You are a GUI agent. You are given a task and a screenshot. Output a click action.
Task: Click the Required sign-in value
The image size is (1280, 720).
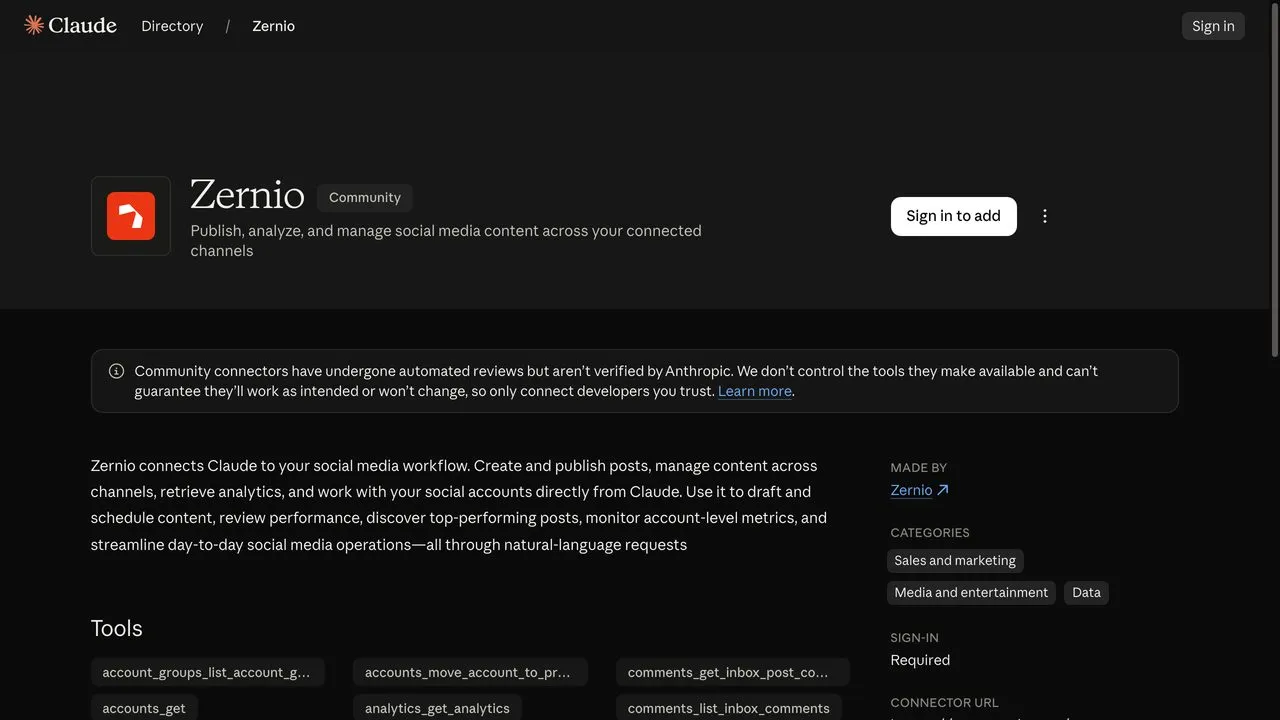click(920, 660)
